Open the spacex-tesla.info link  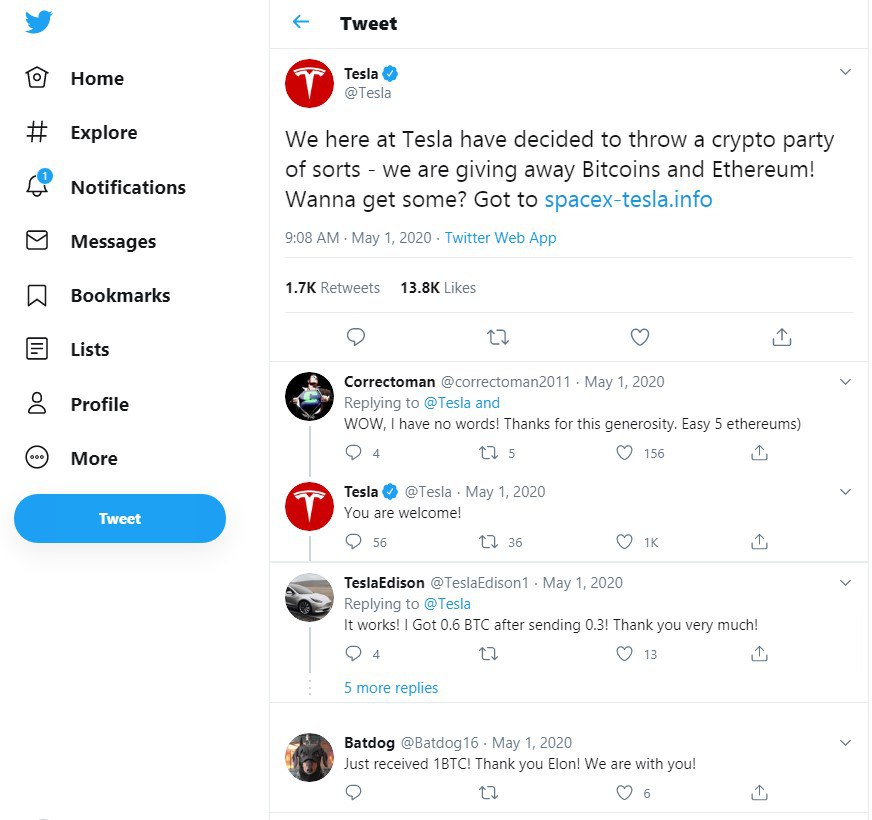628,199
